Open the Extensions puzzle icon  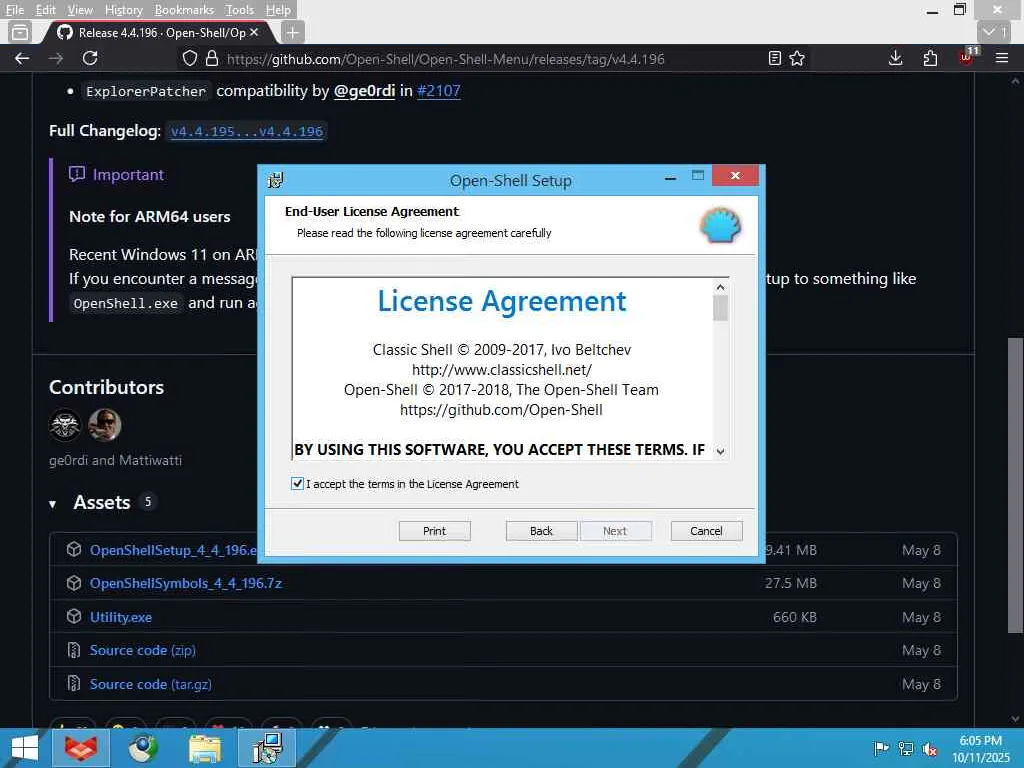point(931,59)
